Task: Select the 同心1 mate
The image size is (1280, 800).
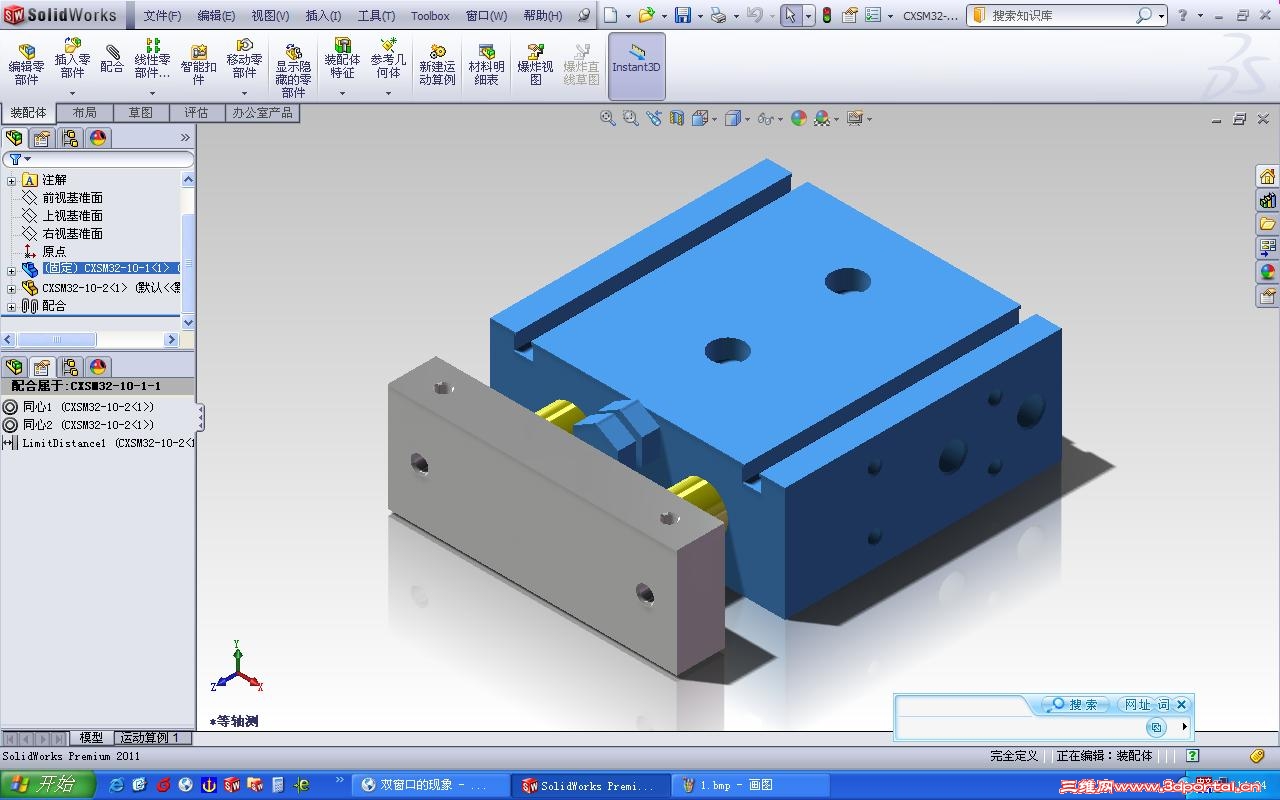Action: (88, 407)
